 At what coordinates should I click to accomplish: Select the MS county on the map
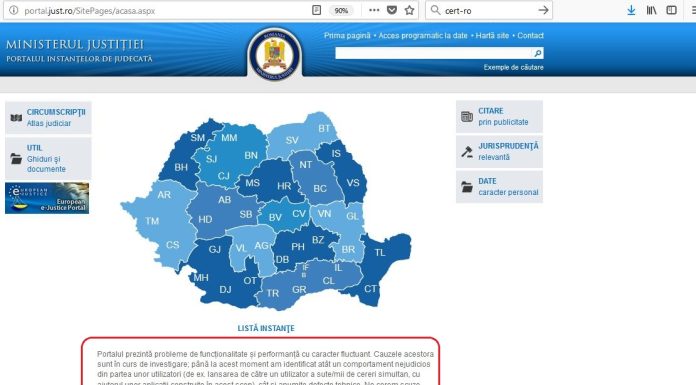click(252, 183)
